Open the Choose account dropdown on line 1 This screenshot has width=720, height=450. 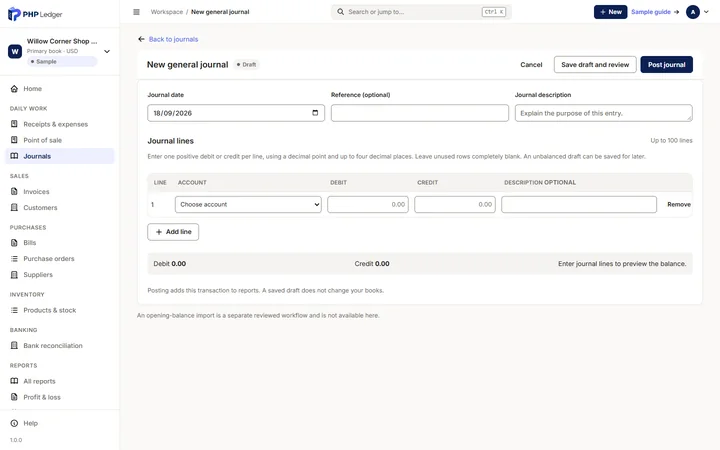248,204
